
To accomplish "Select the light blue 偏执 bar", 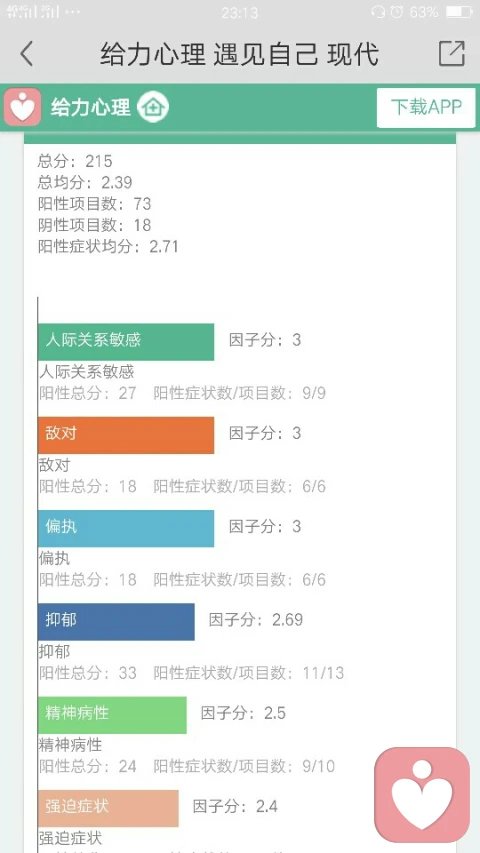I will [x=126, y=528].
